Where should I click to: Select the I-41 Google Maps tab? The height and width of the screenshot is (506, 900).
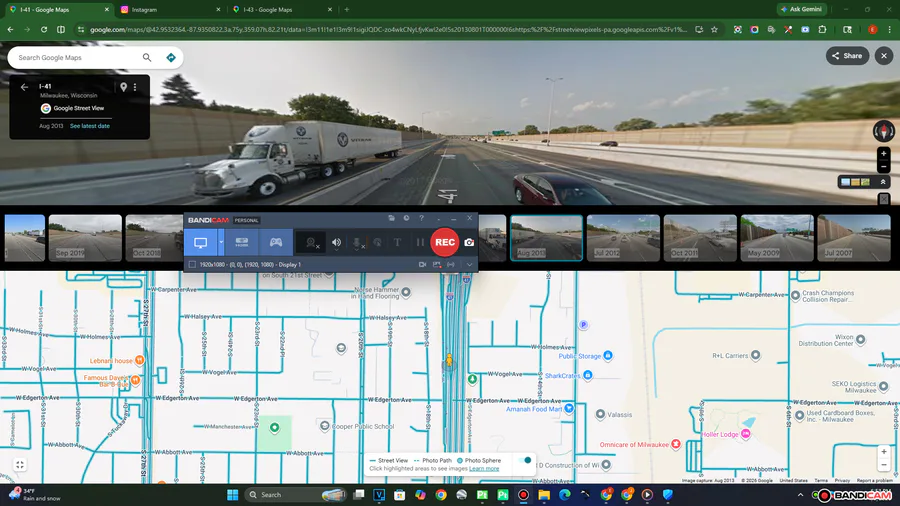(59, 10)
